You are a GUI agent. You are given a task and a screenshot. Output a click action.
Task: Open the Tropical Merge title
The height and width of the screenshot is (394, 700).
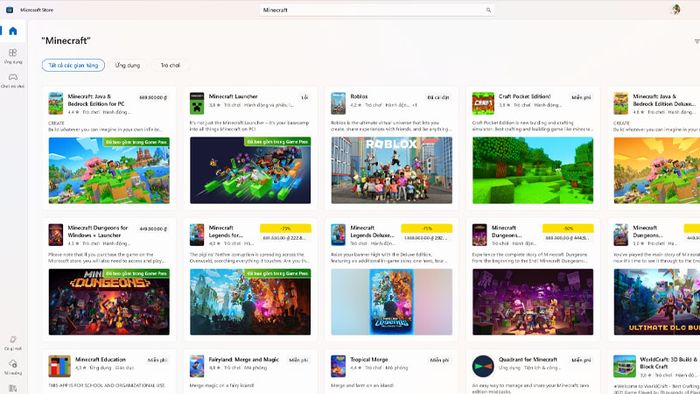[369, 359]
